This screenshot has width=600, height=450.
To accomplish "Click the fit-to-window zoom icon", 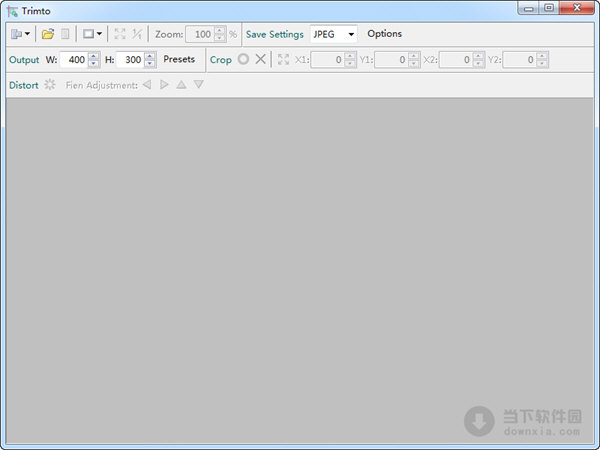I will click(120, 34).
